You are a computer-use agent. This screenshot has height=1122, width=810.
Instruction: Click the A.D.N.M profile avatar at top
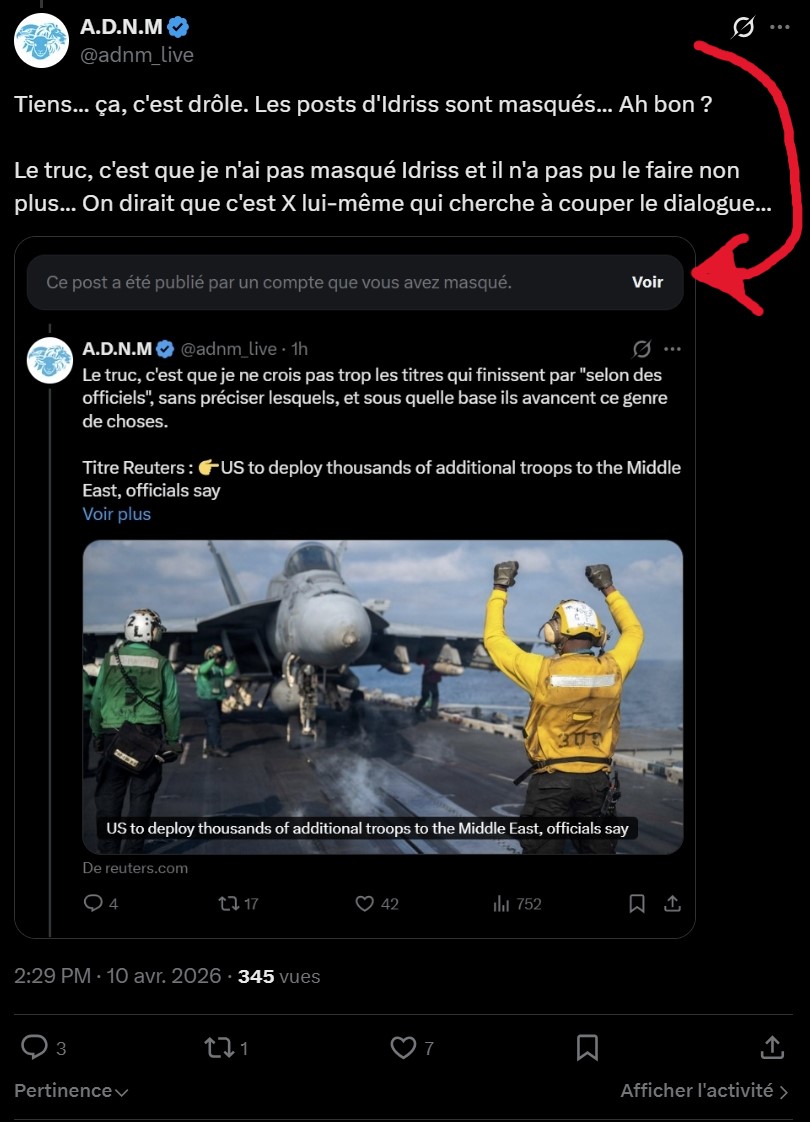(x=41, y=41)
